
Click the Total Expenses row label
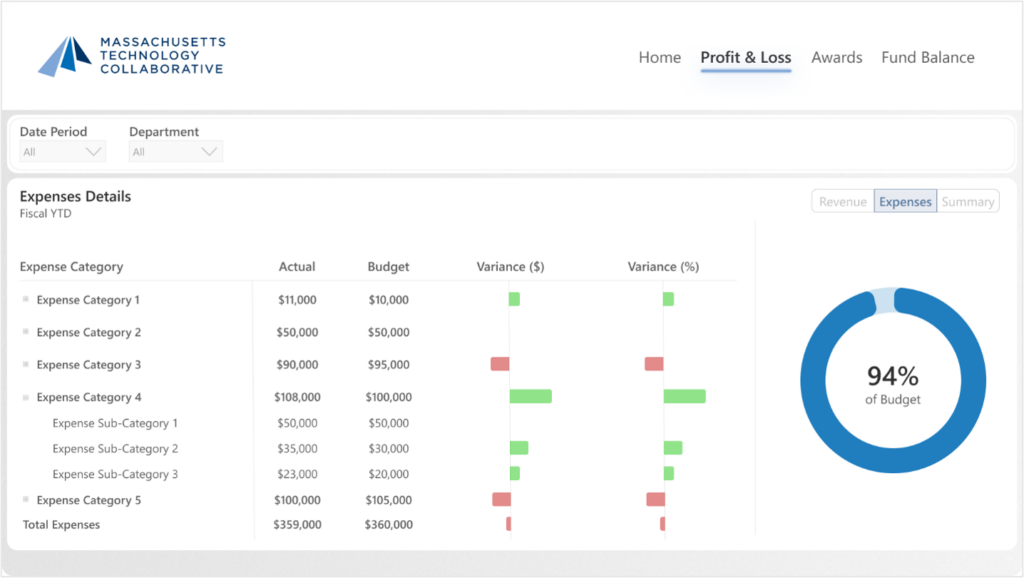(x=61, y=524)
